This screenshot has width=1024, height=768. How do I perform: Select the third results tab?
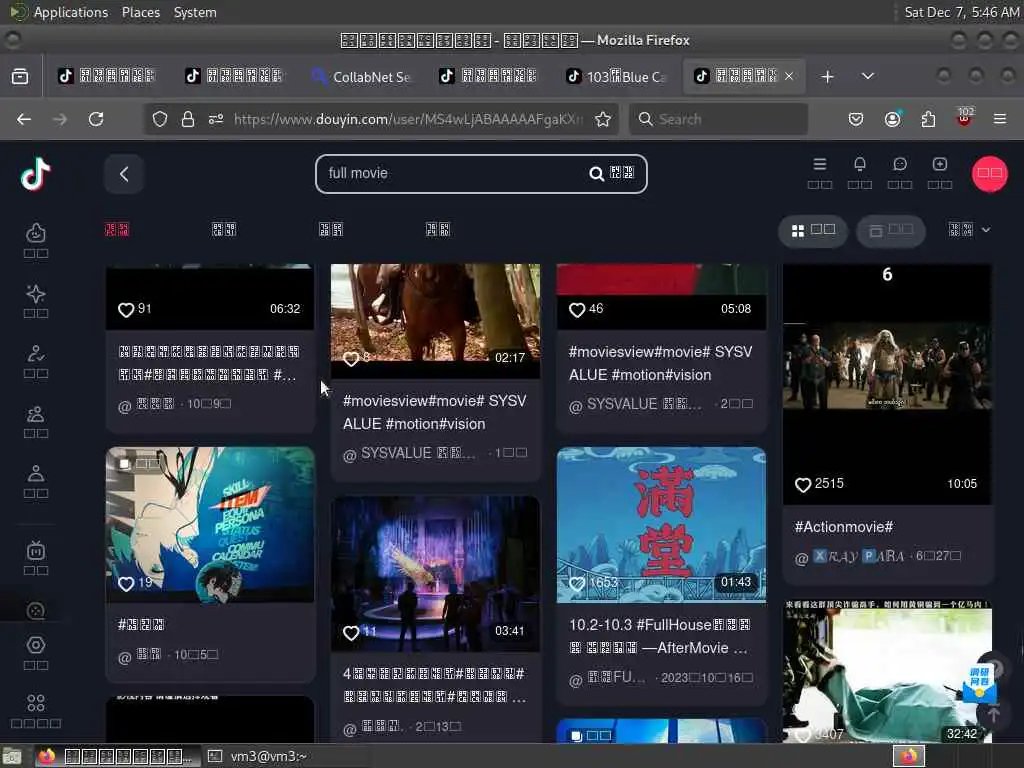pos(330,229)
